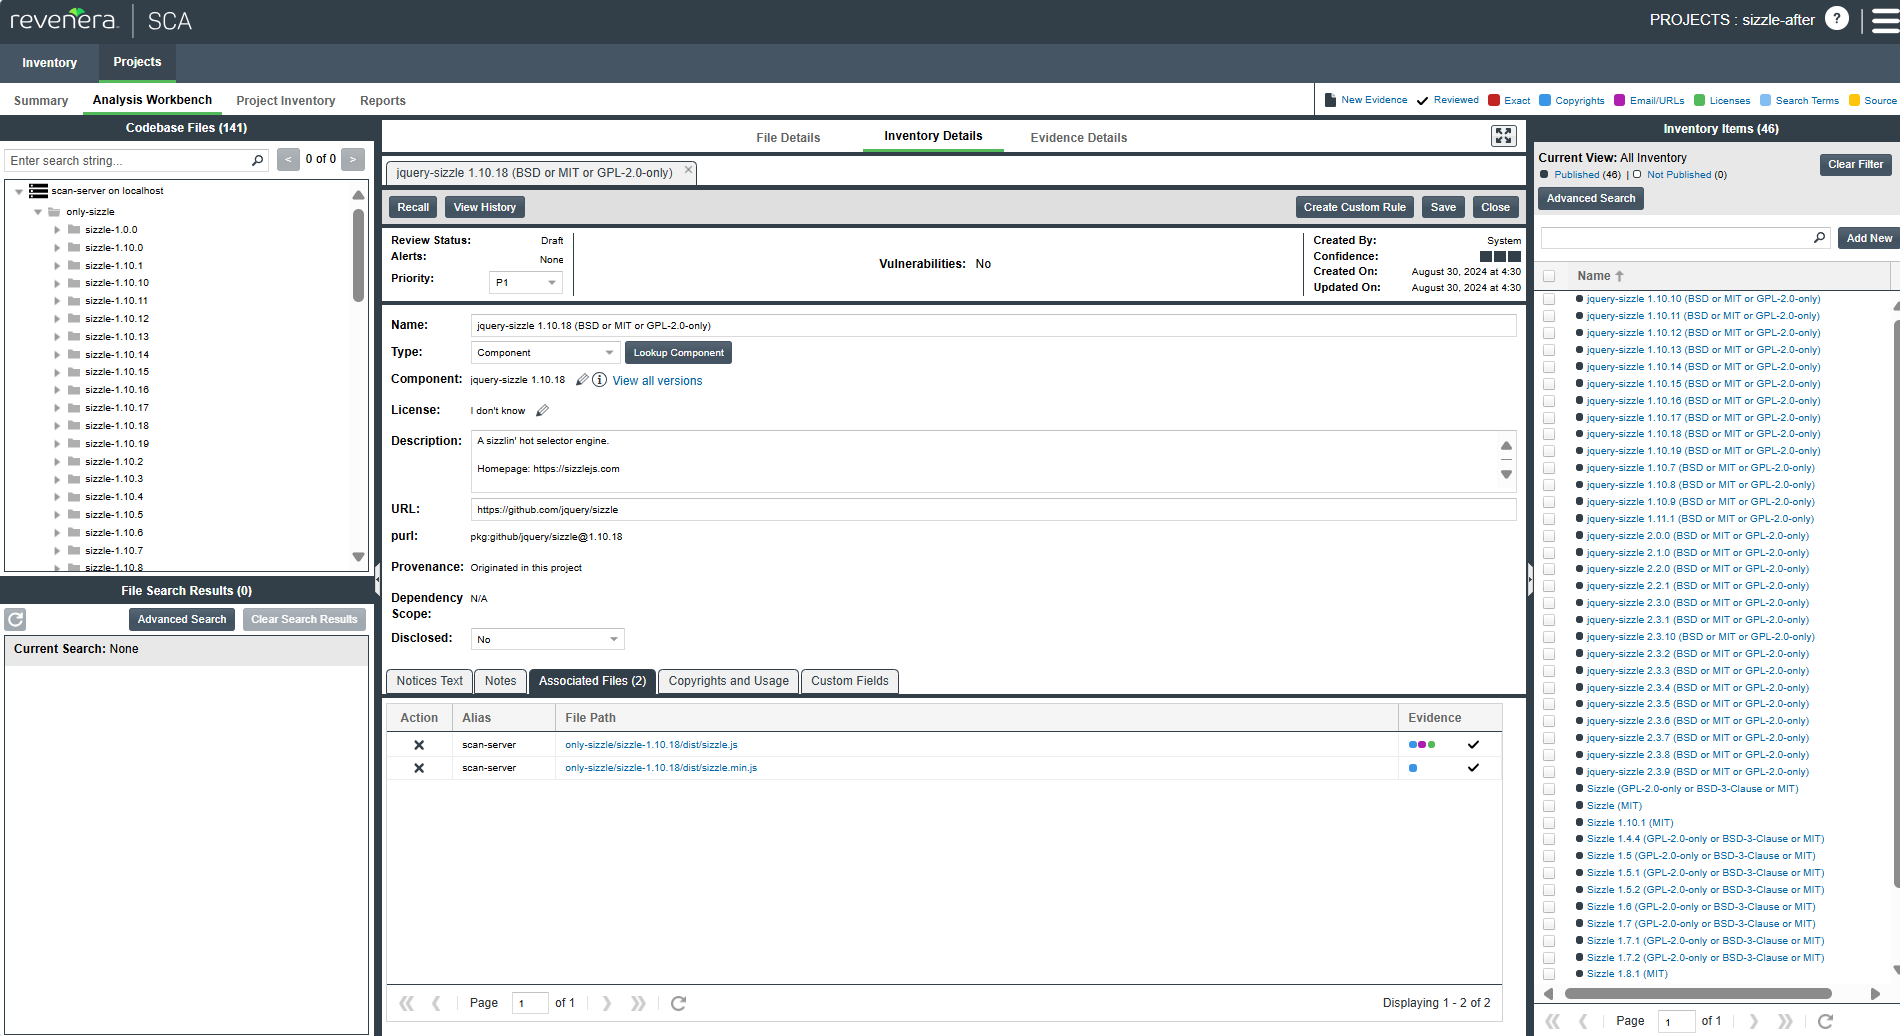
Task: Edit license with the pencil icon
Action: (x=542, y=411)
